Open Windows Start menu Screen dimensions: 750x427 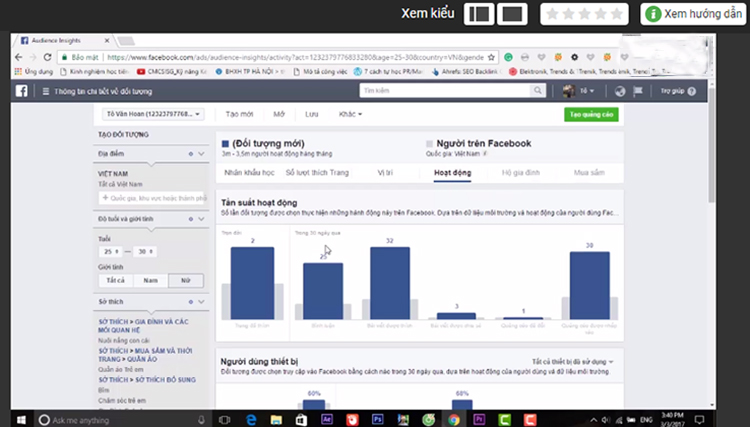(21, 420)
